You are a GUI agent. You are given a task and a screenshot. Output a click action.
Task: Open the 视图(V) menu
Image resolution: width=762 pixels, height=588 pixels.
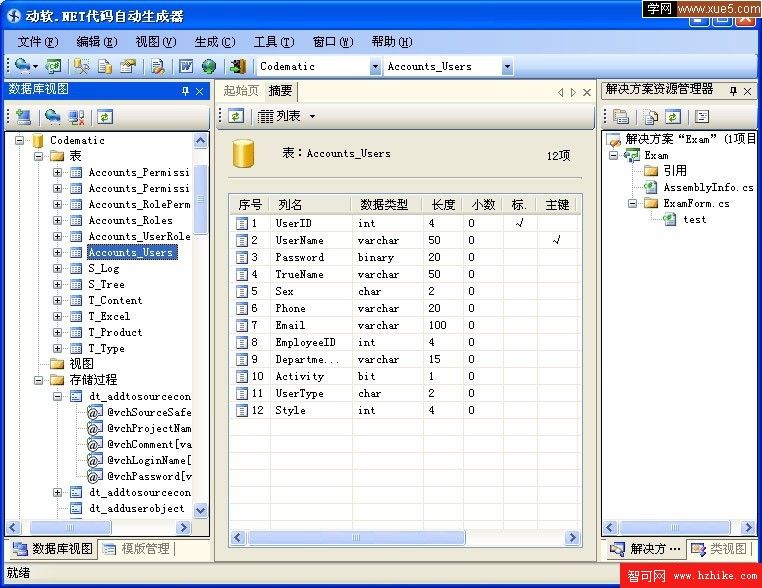point(156,42)
